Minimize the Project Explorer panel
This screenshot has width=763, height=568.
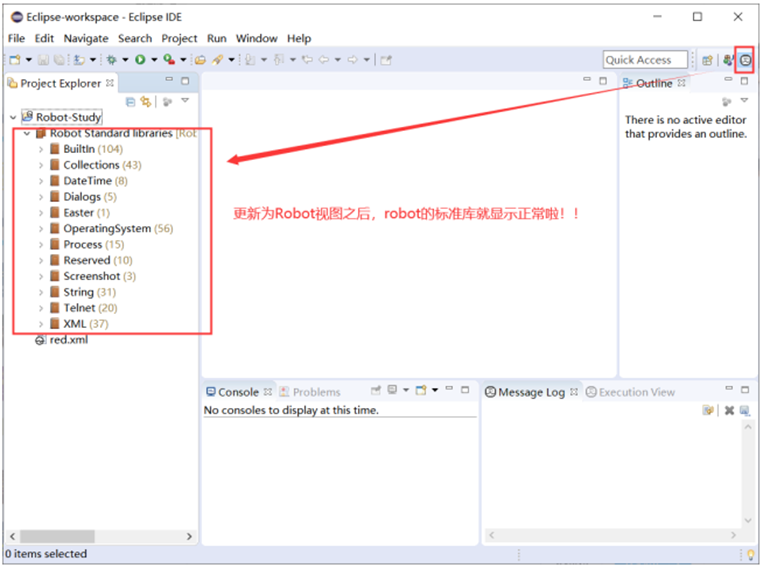pos(169,79)
